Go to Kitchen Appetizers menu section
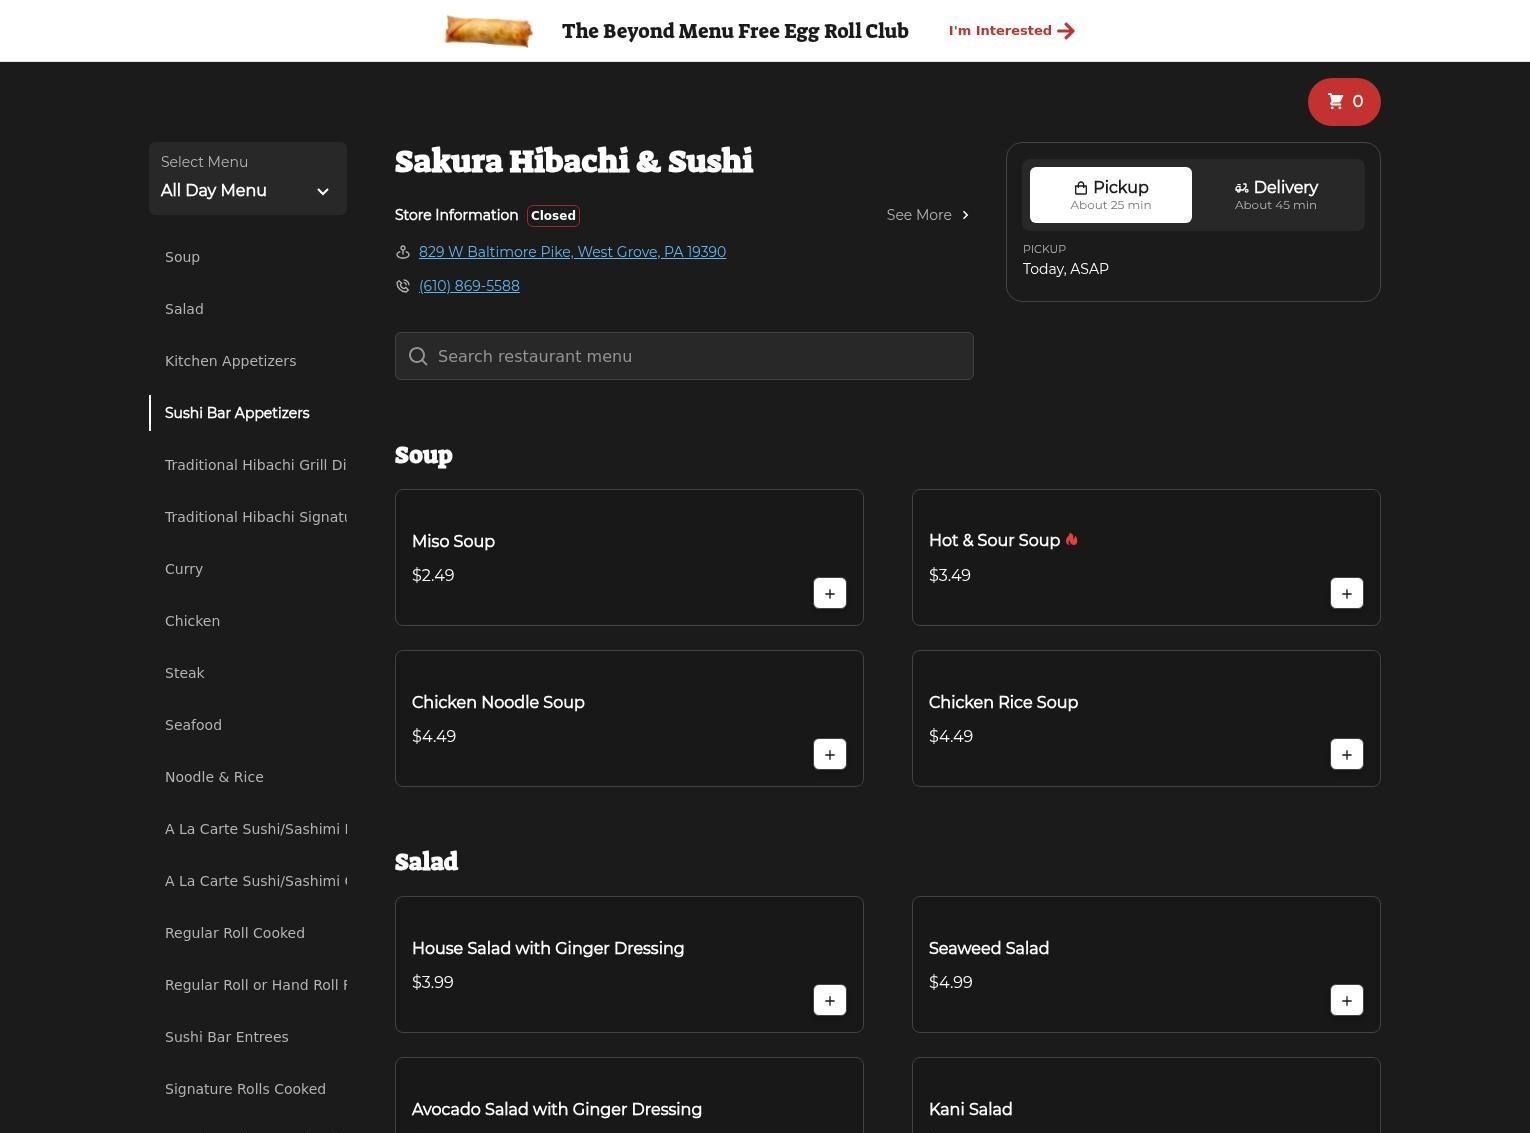This screenshot has width=1530, height=1133. click(x=230, y=361)
